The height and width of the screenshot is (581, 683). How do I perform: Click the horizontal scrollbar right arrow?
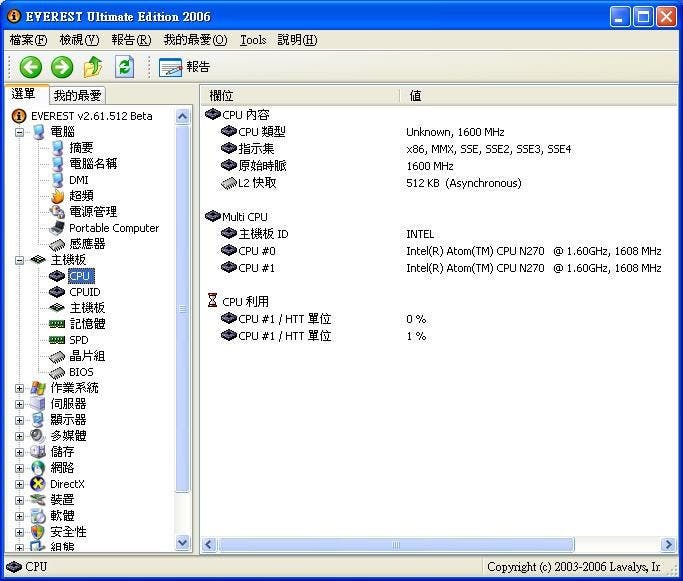[668, 544]
